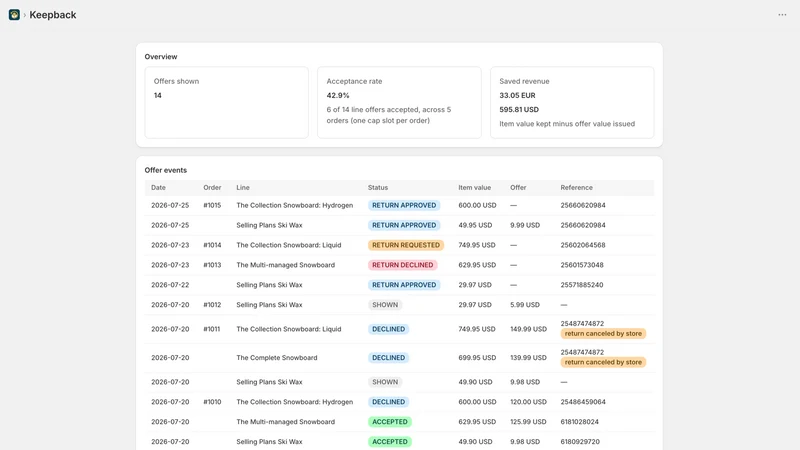
Task: Click order number #1014
Action: click(212, 245)
